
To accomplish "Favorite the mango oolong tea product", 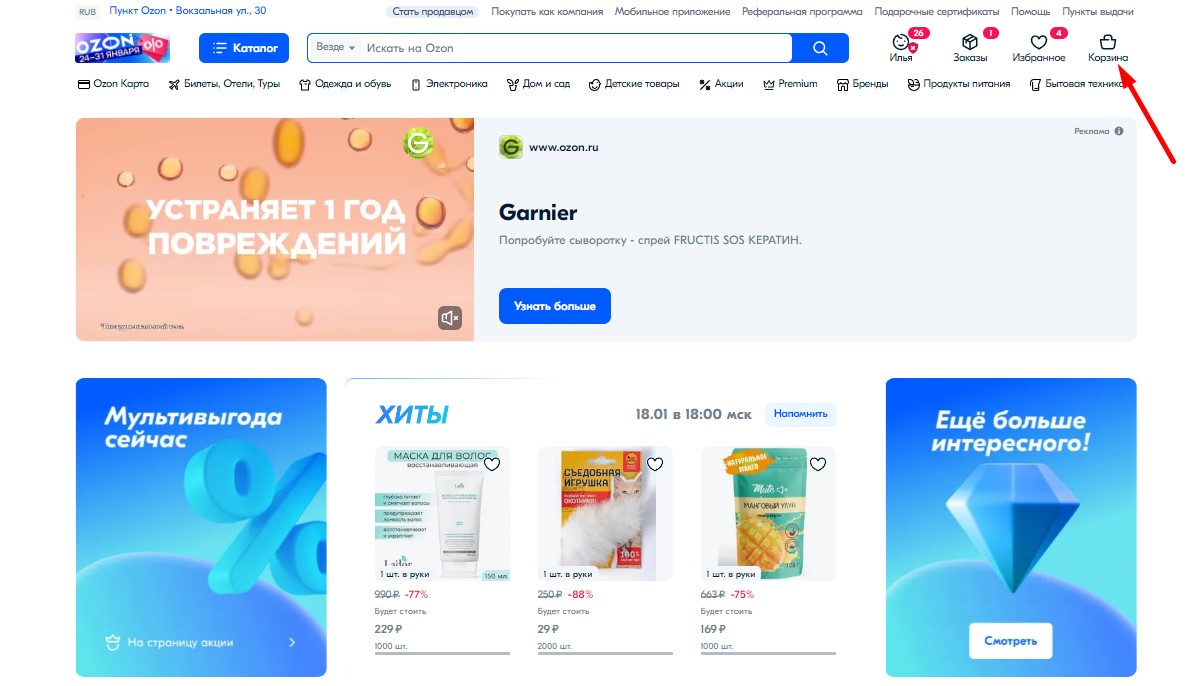I will coord(818,464).
